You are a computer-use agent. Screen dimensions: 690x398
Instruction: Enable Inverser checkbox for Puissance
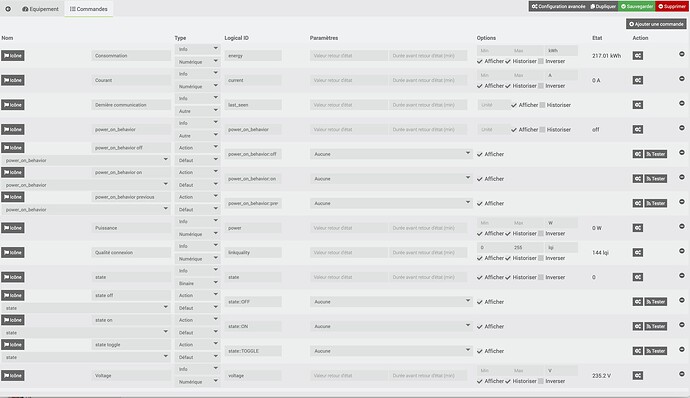(x=541, y=234)
